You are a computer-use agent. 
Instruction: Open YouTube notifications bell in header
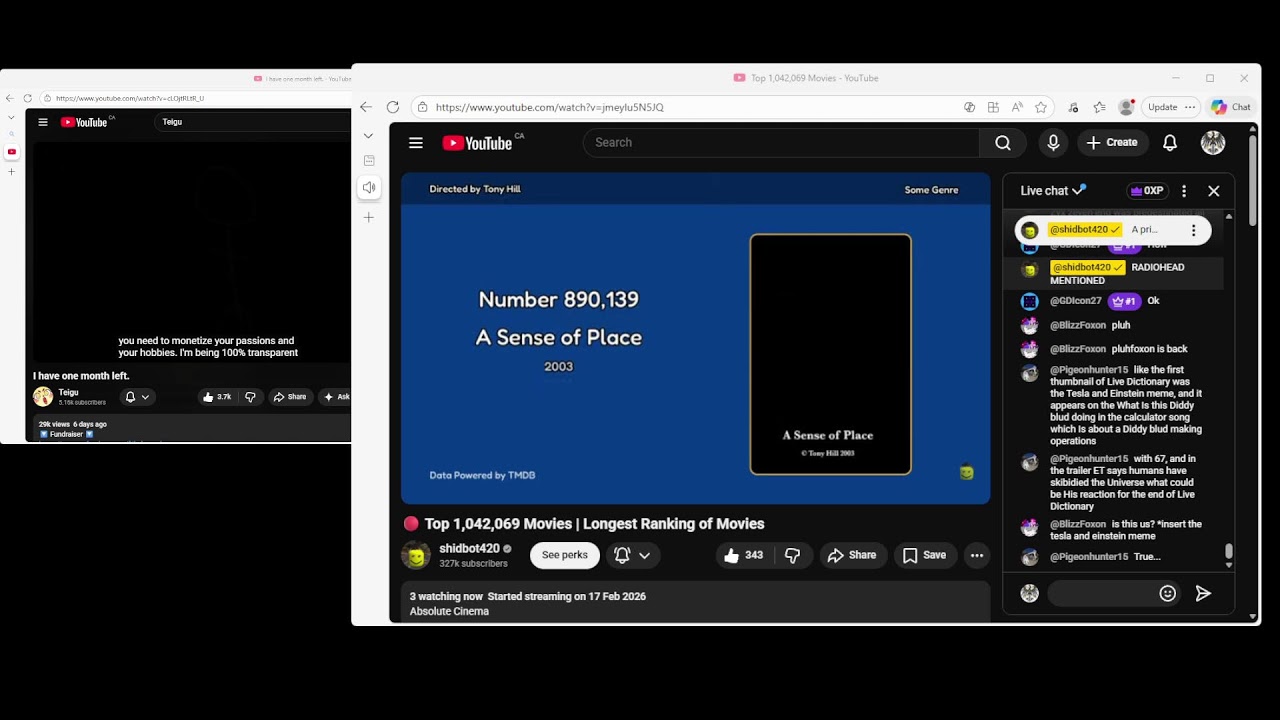click(x=1170, y=143)
